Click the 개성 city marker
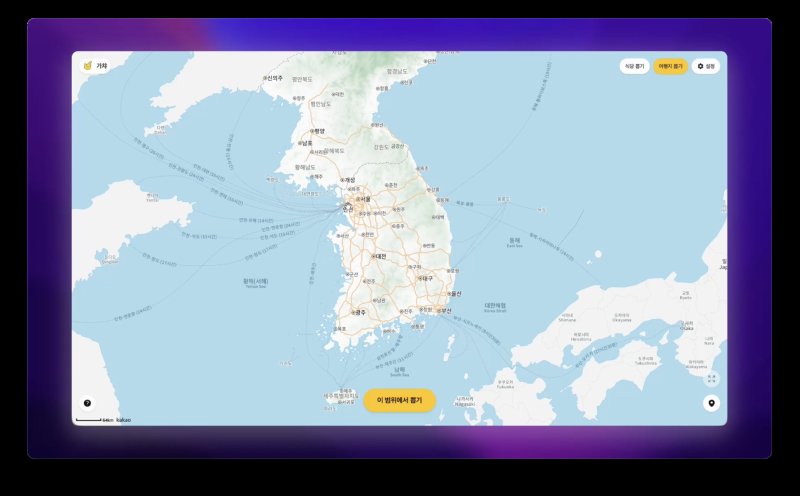Image resolution: width=800 pixels, height=496 pixels. [x=347, y=180]
